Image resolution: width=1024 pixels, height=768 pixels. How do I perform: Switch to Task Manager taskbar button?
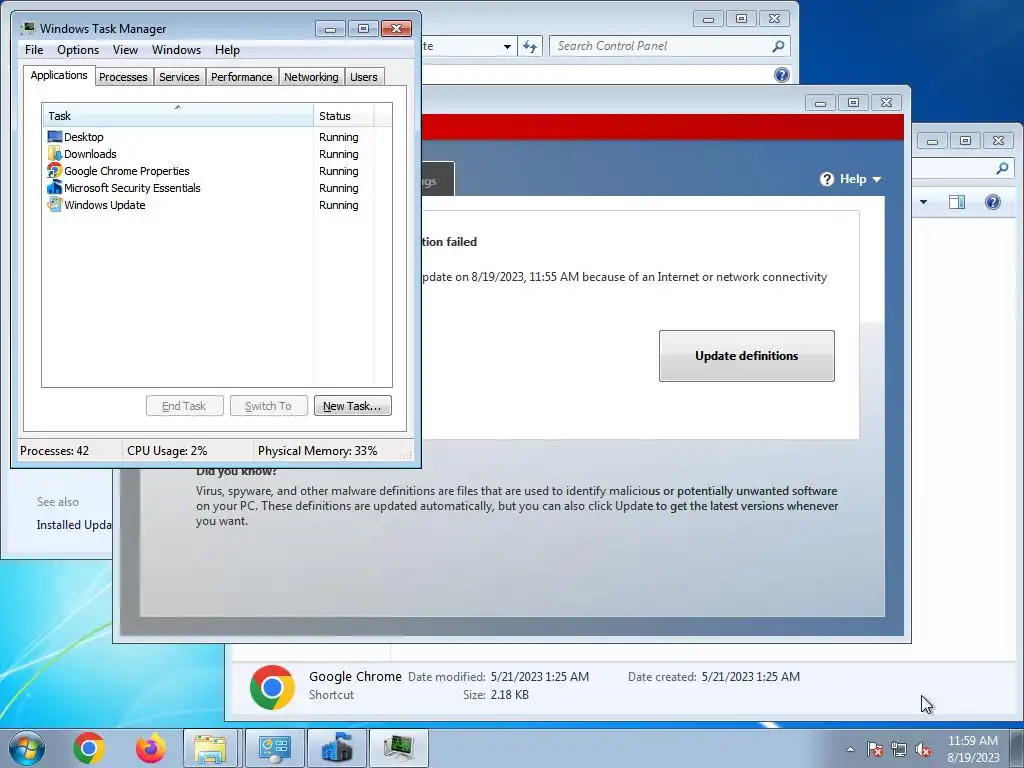[399, 748]
